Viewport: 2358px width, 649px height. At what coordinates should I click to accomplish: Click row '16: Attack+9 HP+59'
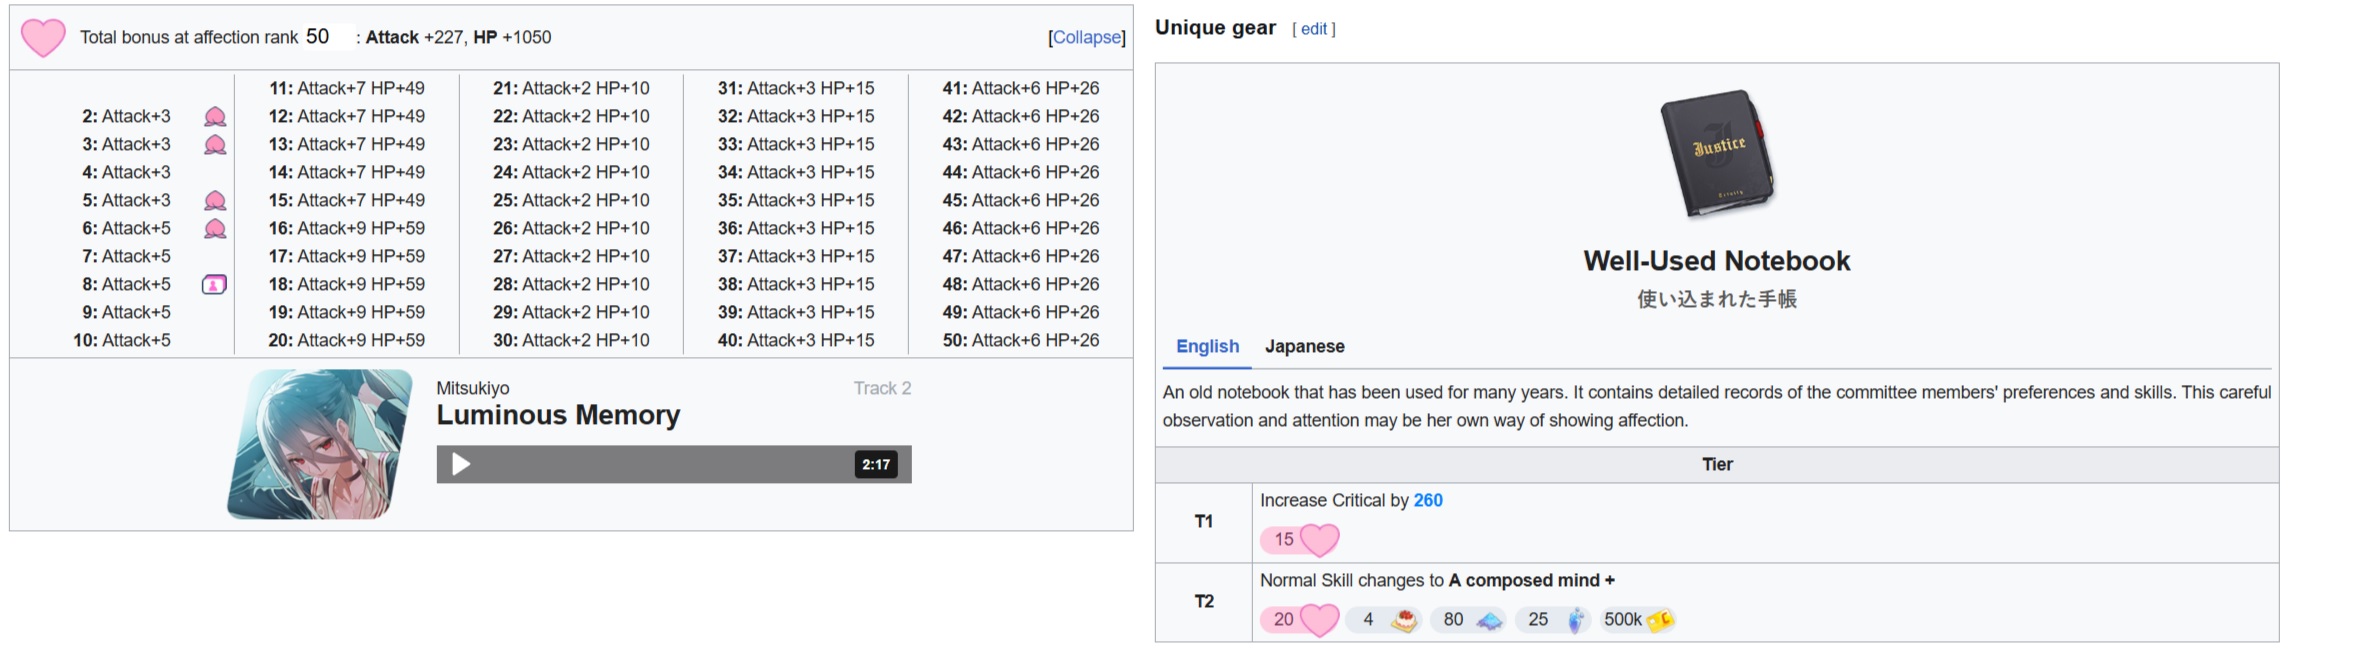pyautogui.click(x=346, y=229)
